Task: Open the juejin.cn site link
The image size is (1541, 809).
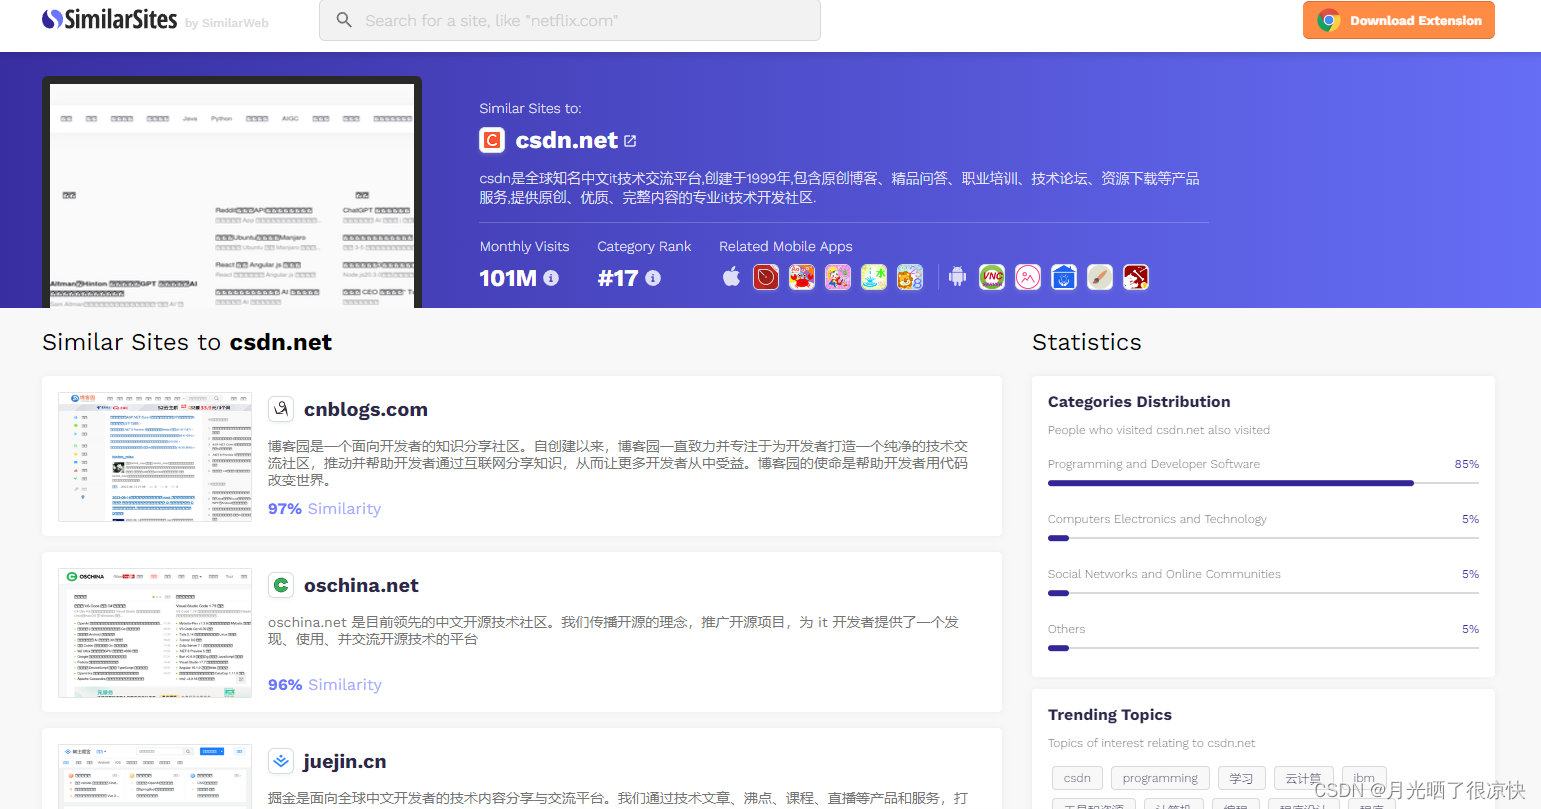Action: click(345, 761)
